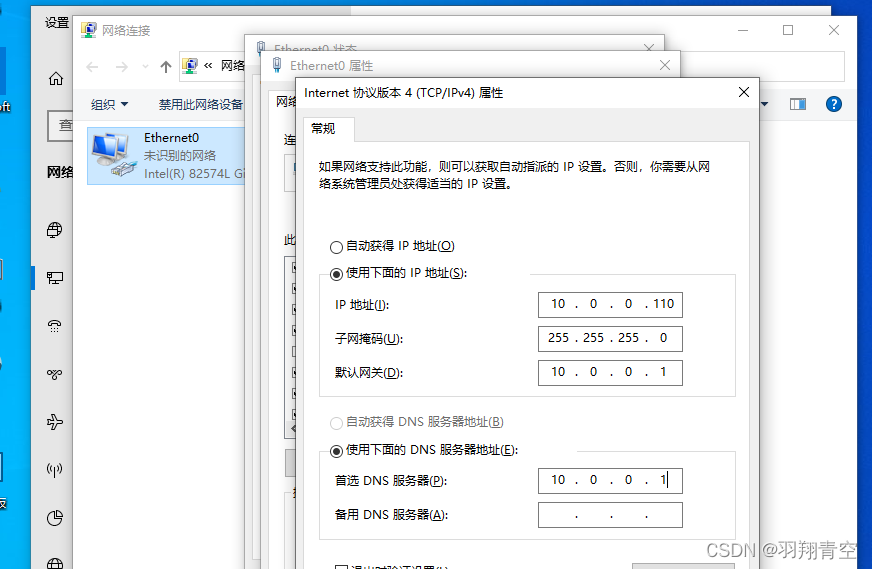Go back in the Network Connections window
This screenshot has width=872, height=569.
coord(92,67)
